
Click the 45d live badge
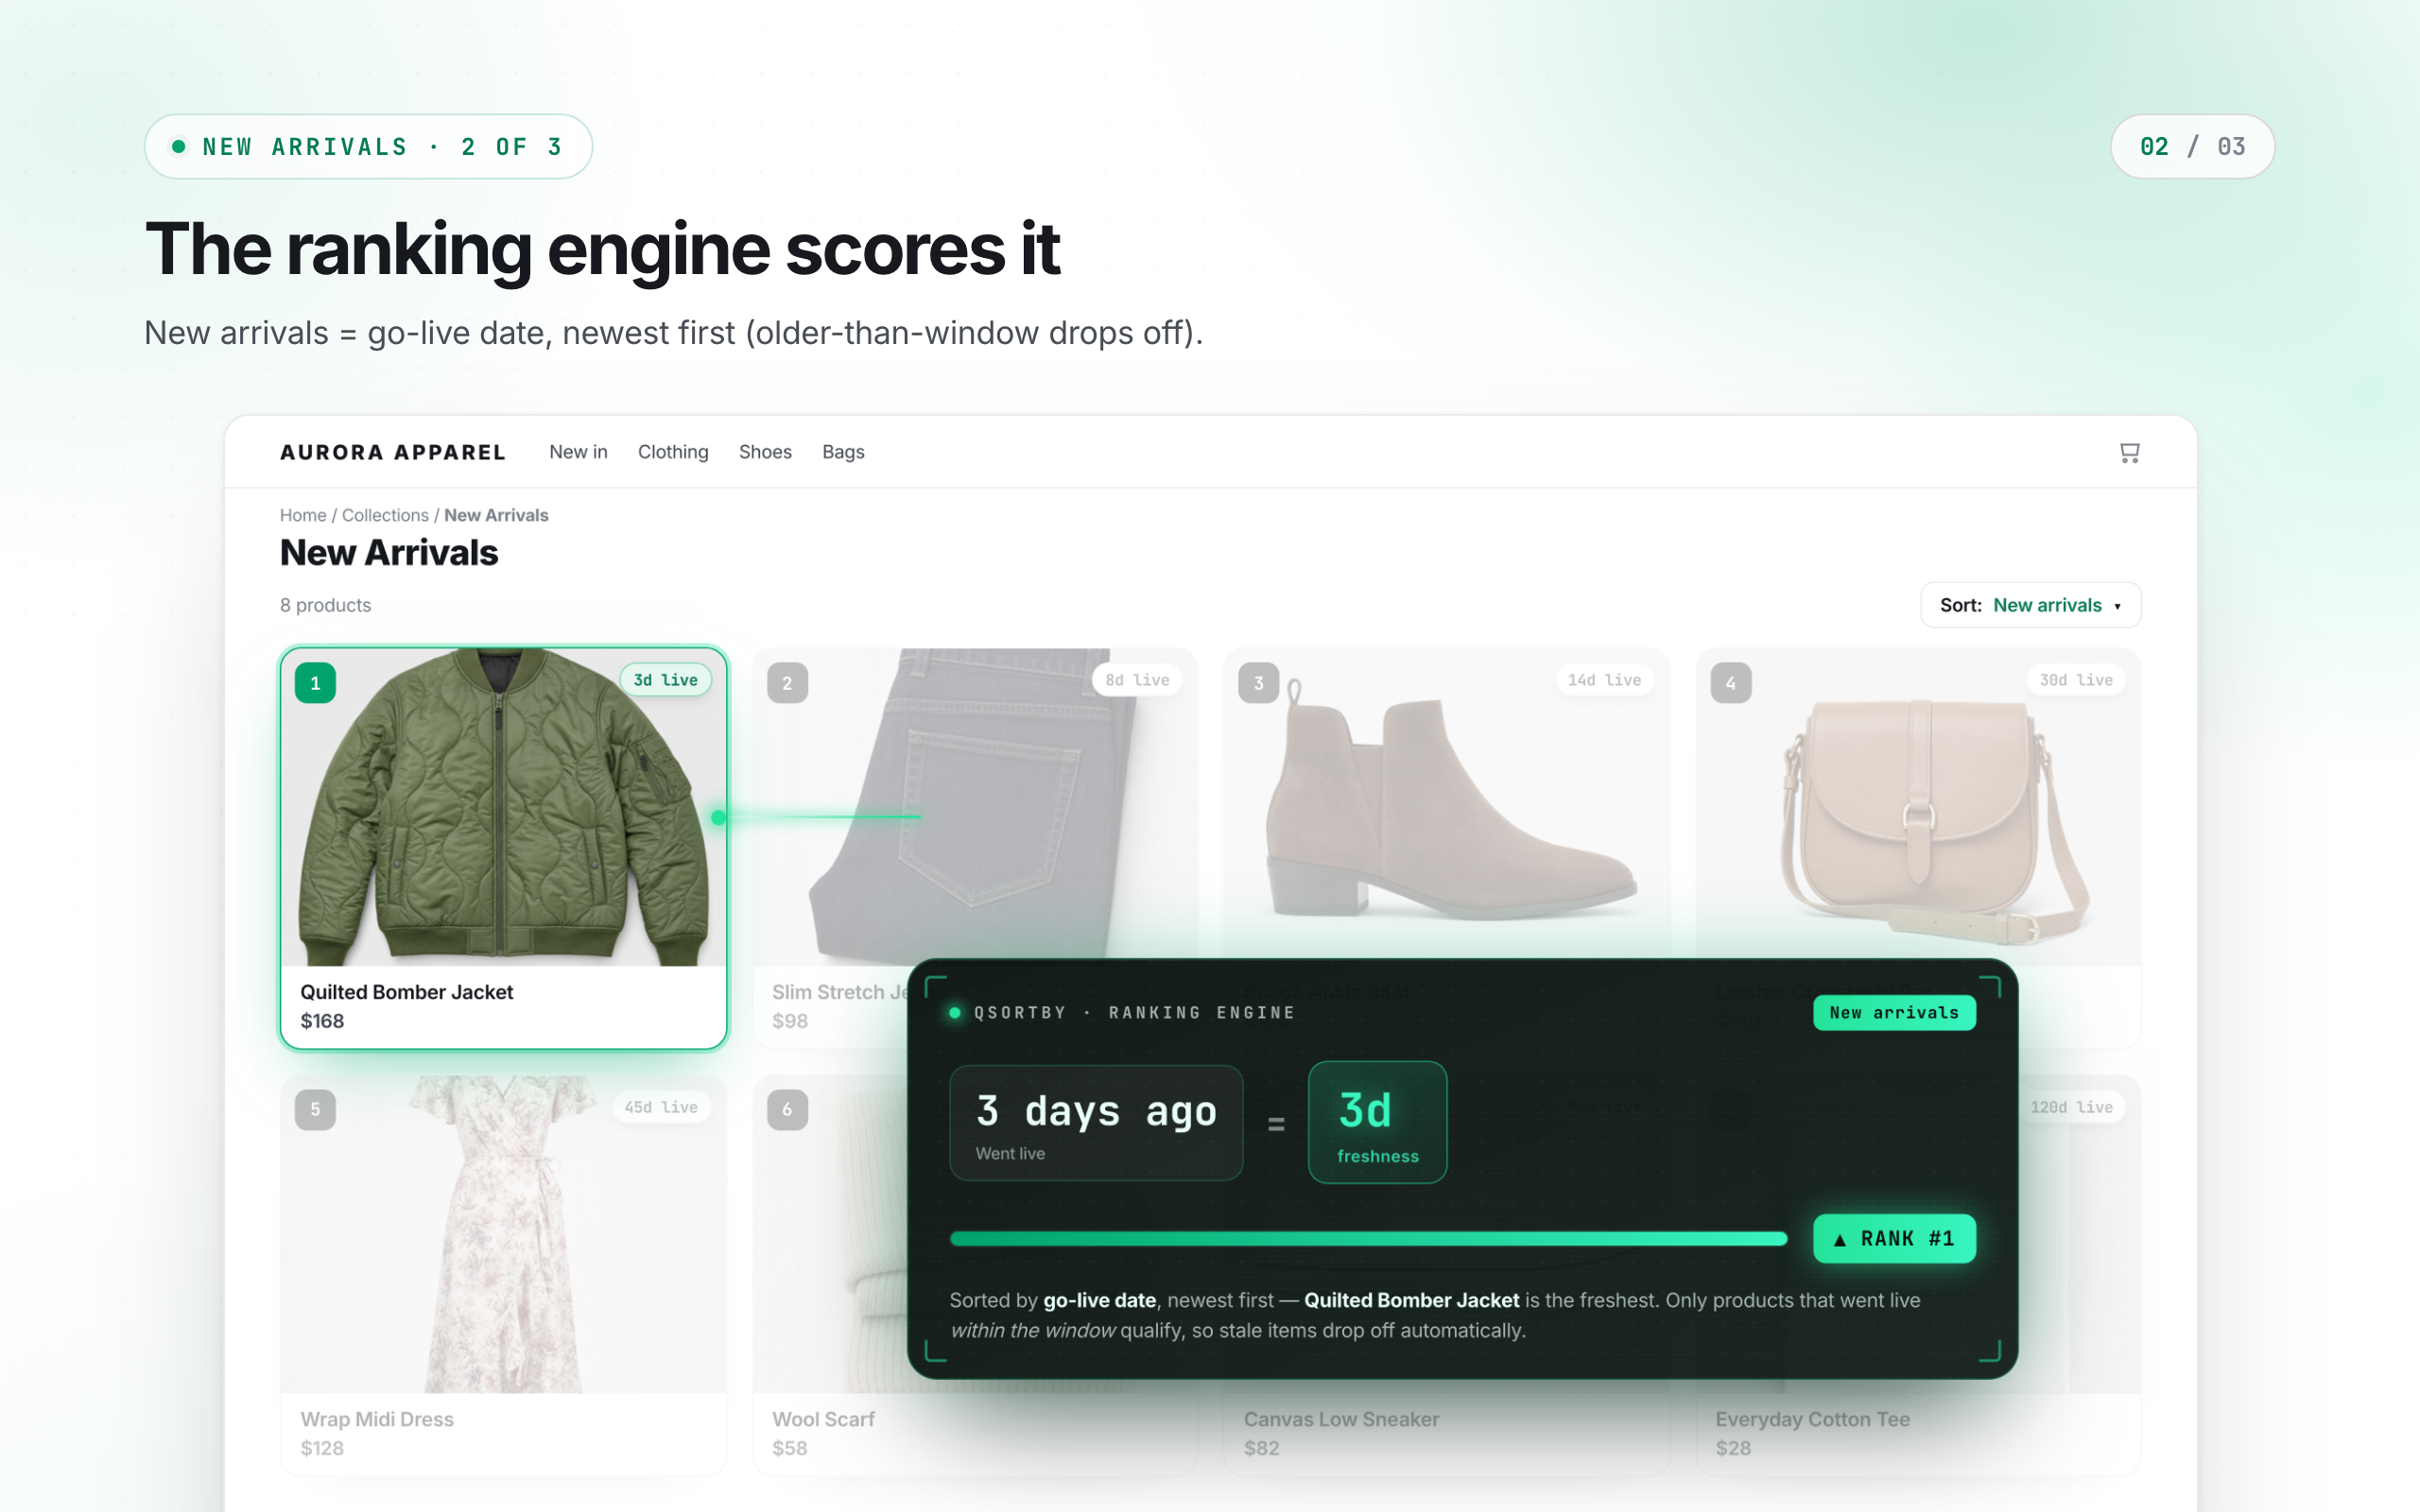[x=661, y=1107]
